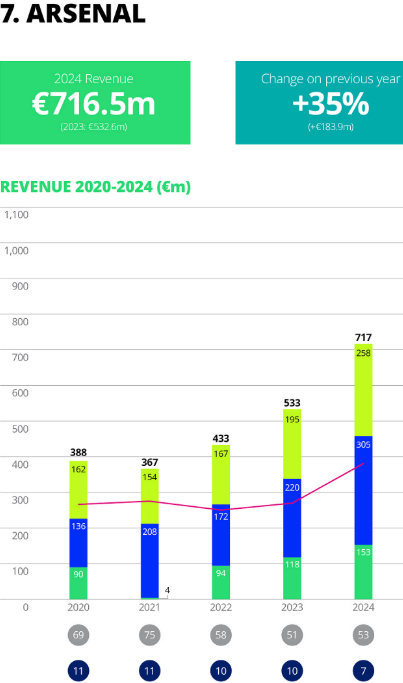The width and height of the screenshot is (403, 683).
Task: Click the 2023 x-axis year label
Action: tap(292, 607)
